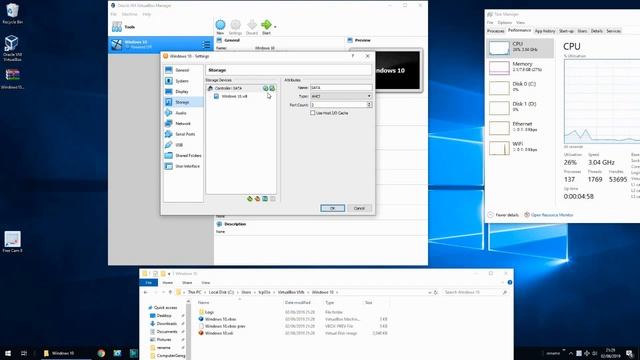Image resolution: width=640 pixels, height=360 pixels.
Task: Click Cancel in Settings dialog
Action: [x=359, y=208]
